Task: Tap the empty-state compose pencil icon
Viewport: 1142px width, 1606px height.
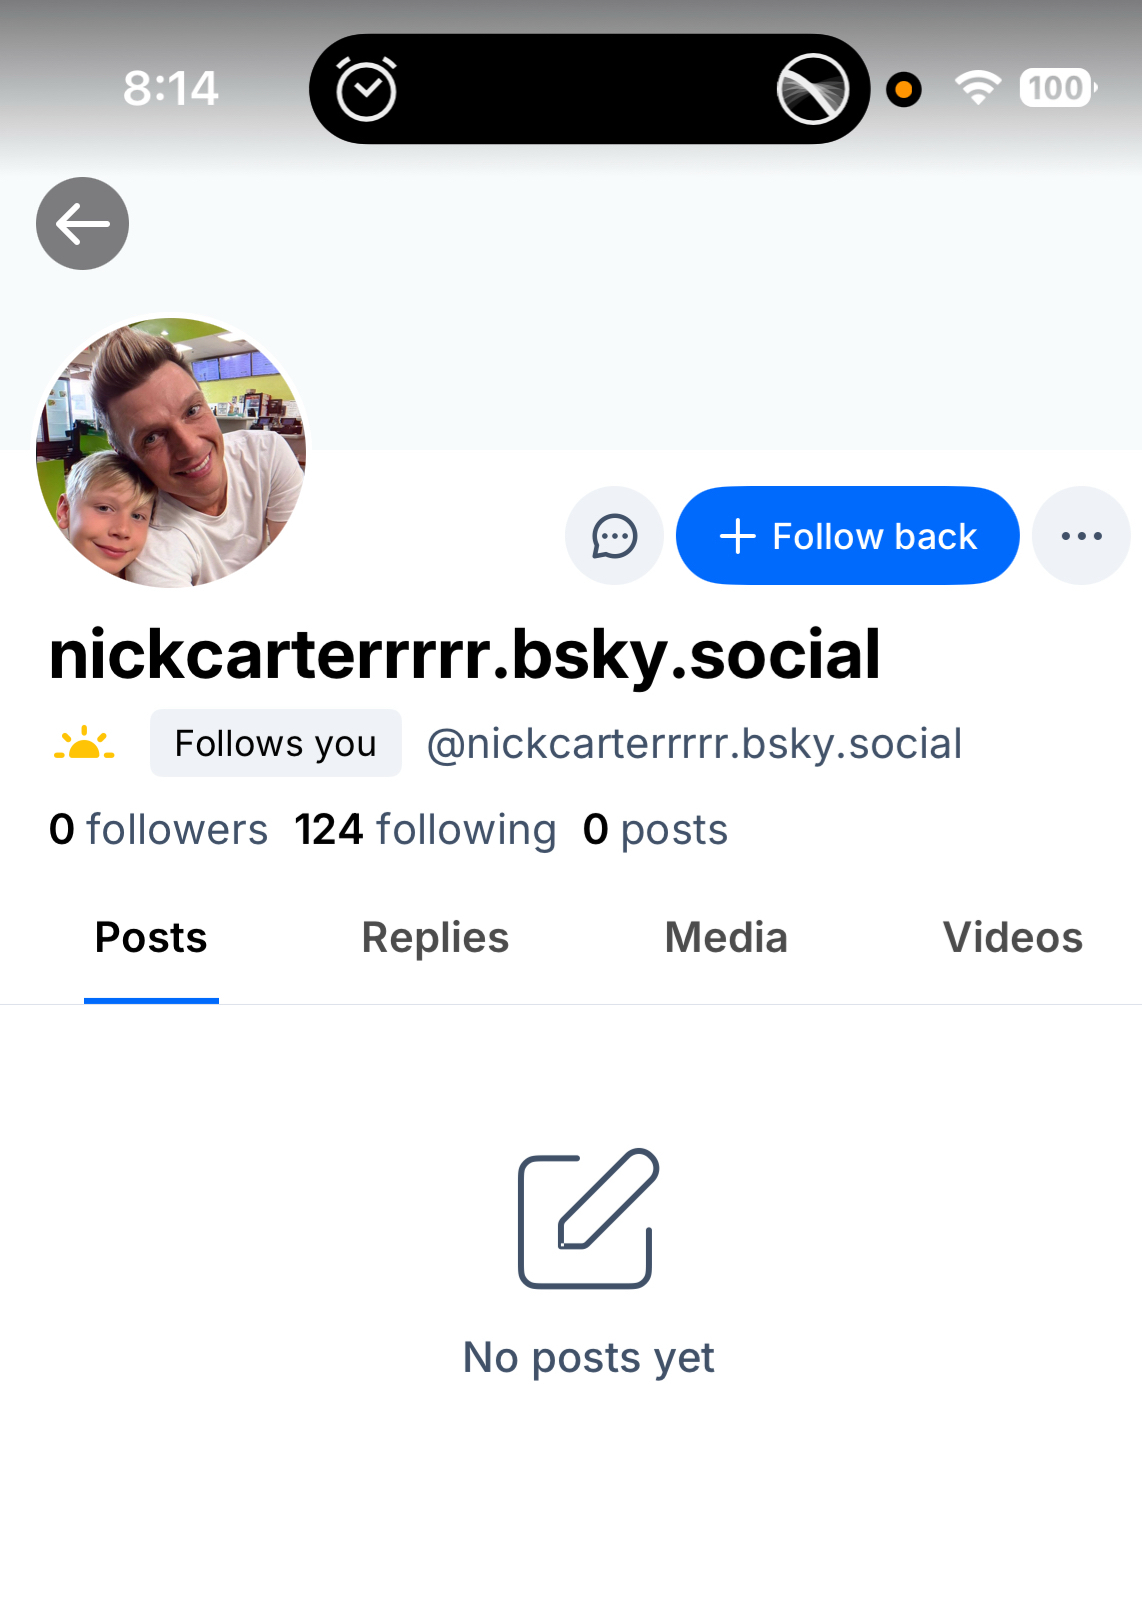Action: (588, 1218)
